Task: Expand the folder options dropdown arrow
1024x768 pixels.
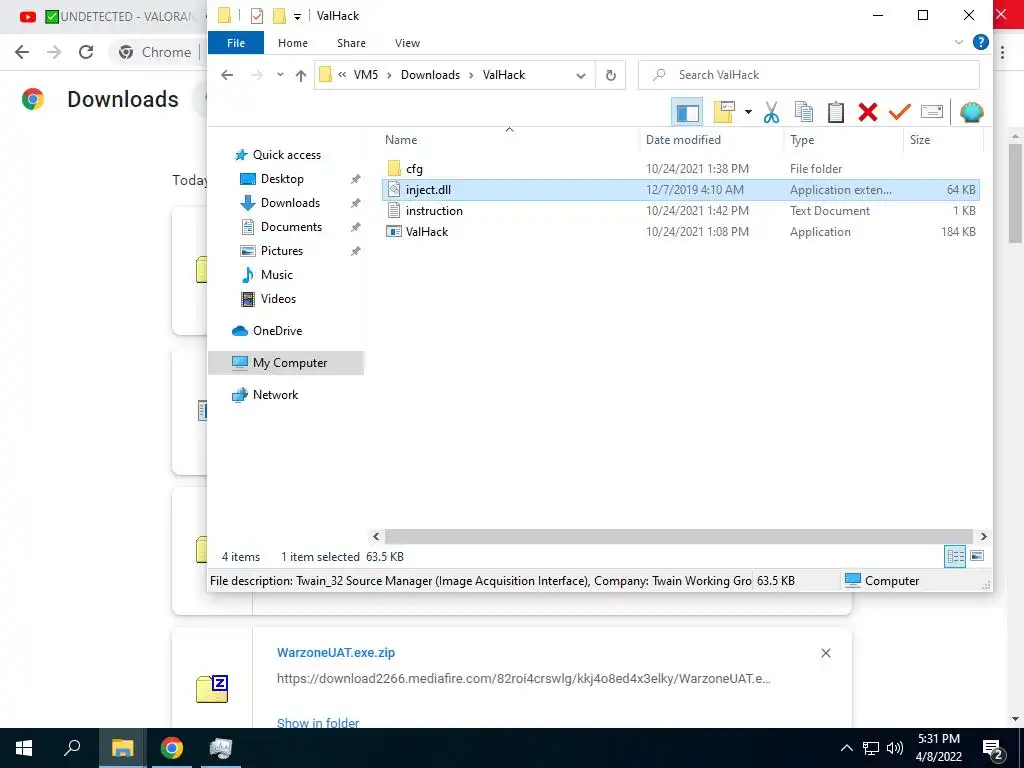Action: pyautogui.click(x=748, y=112)
